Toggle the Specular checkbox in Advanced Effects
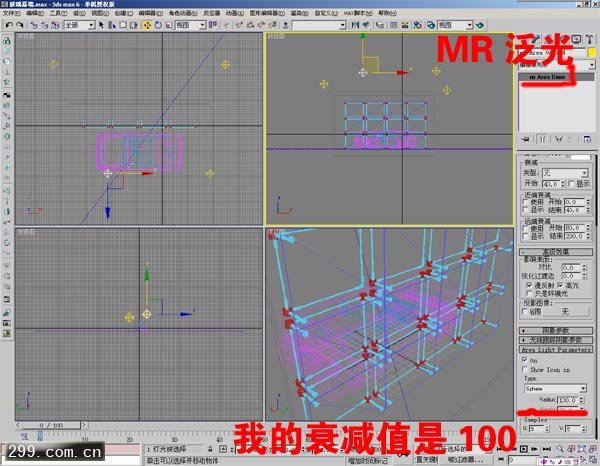This screenshot has height=466, width=600. coord(560,285)
